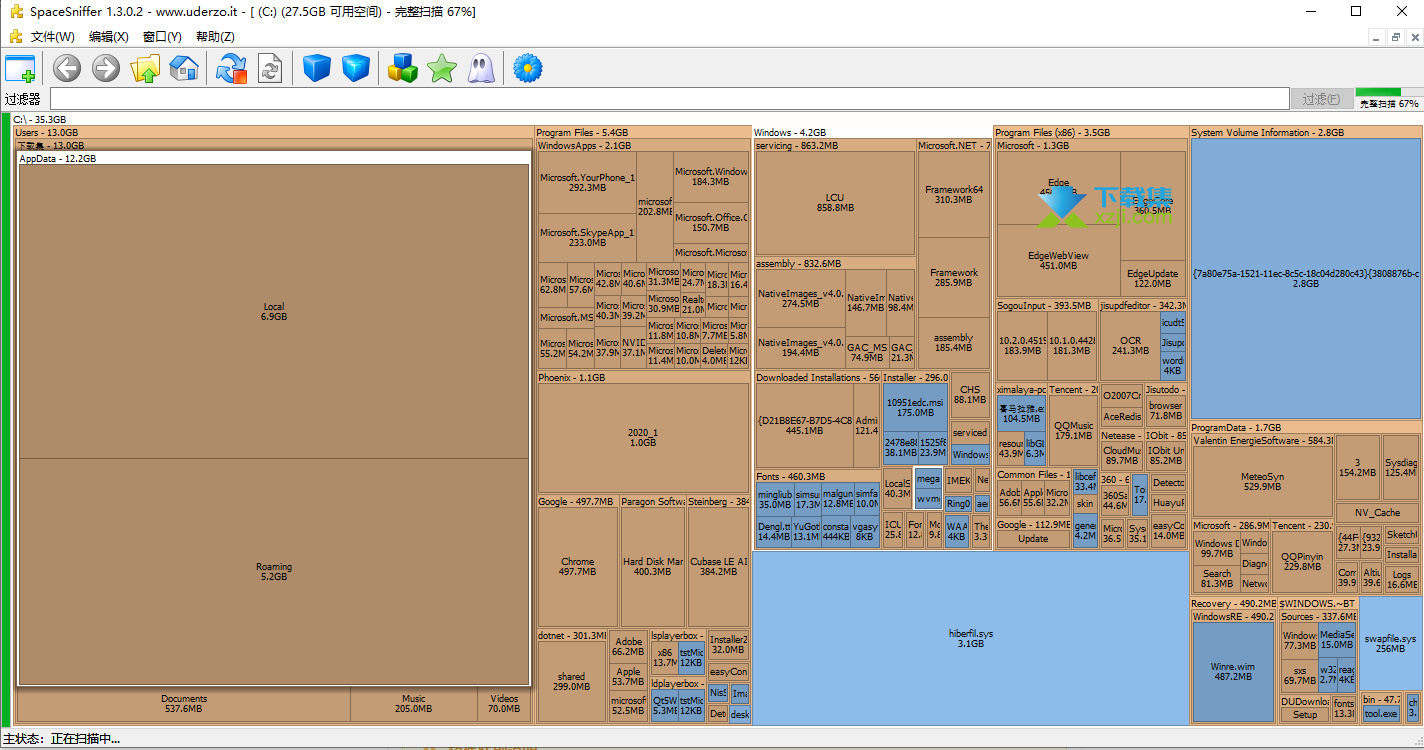Start a new master scan
The height and width of the screenshot is (750, 1424).
click(231, 68)
